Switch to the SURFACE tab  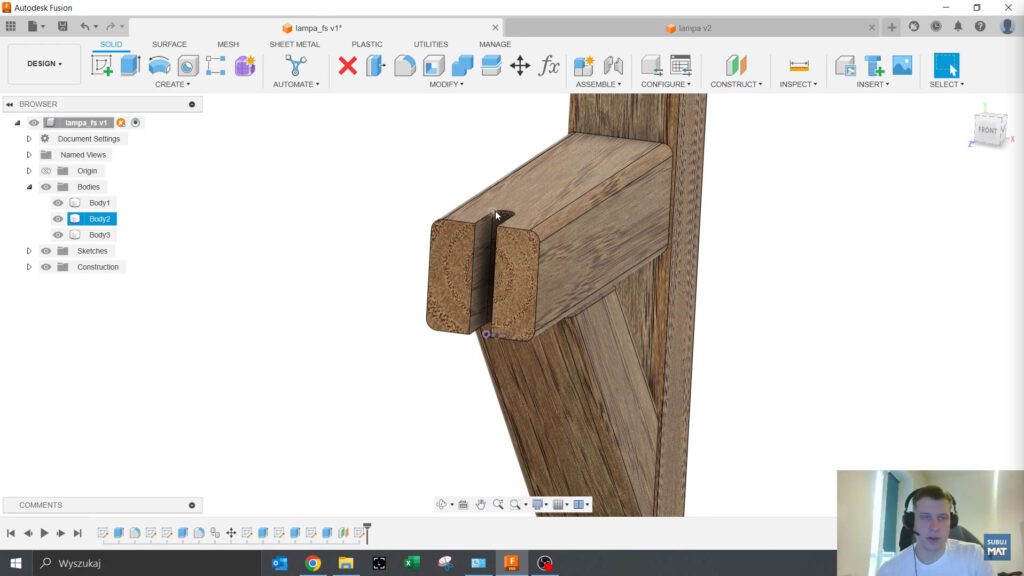pos(169,44)
